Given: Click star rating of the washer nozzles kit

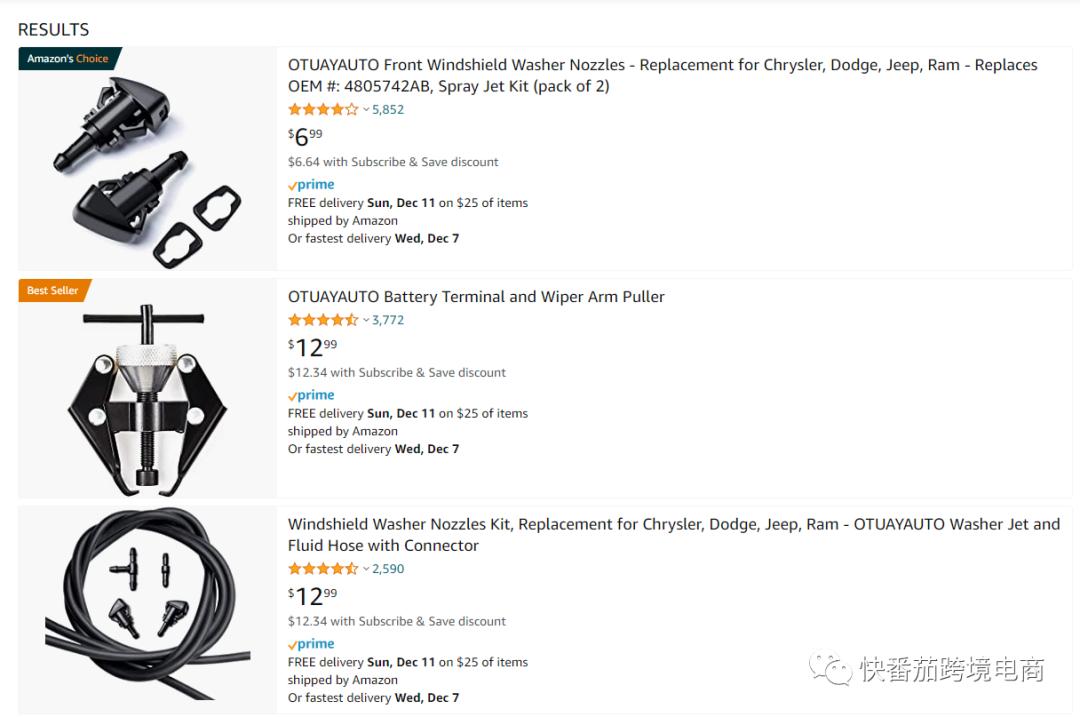Looking at the screenshot, I should tap(323, 569).
